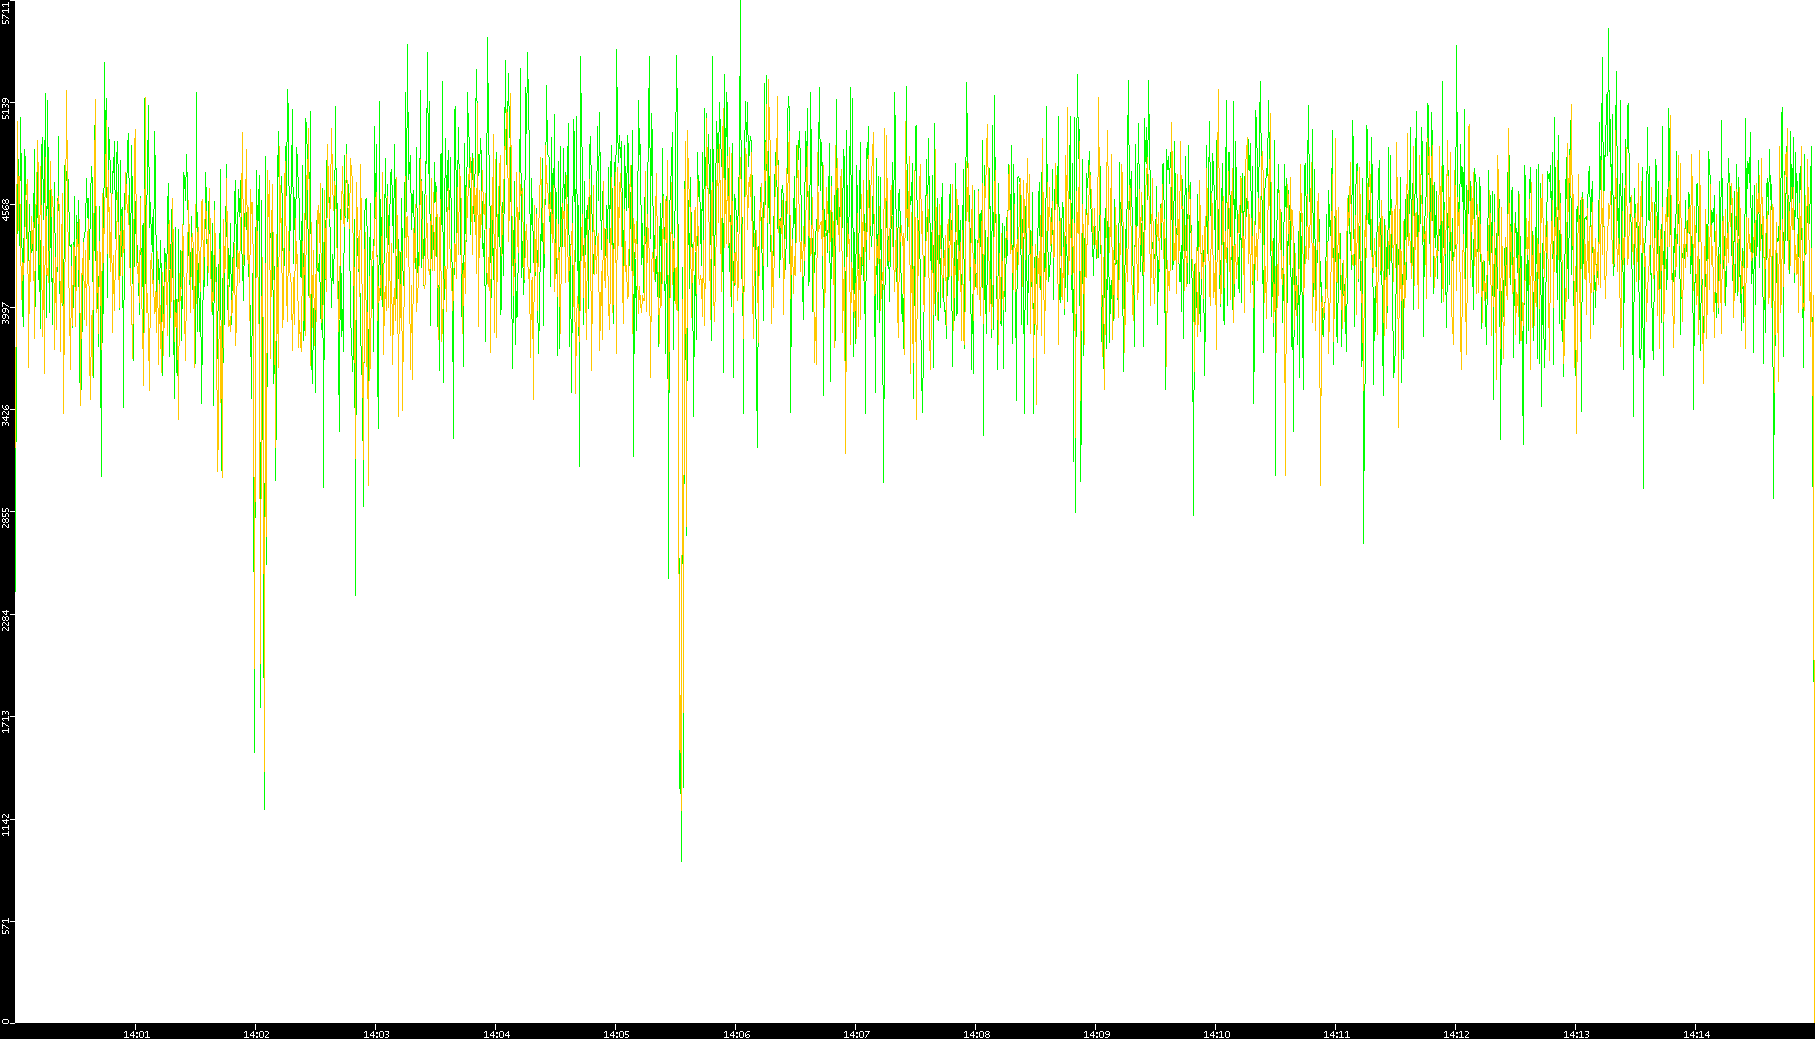Click the 0 value at the axis origin
The image size is (1815, 1039).
point(6,1021)
